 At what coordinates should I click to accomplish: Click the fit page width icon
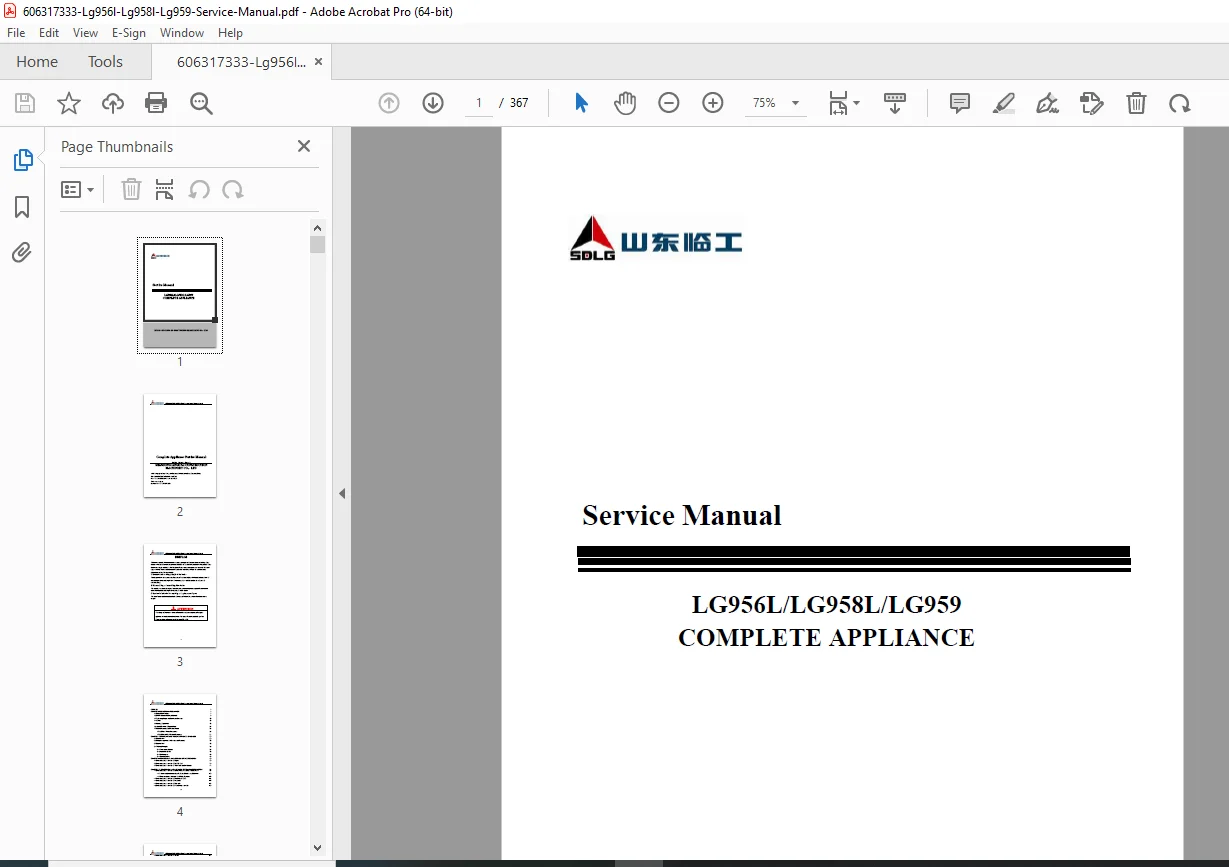(x=838, y=103)
